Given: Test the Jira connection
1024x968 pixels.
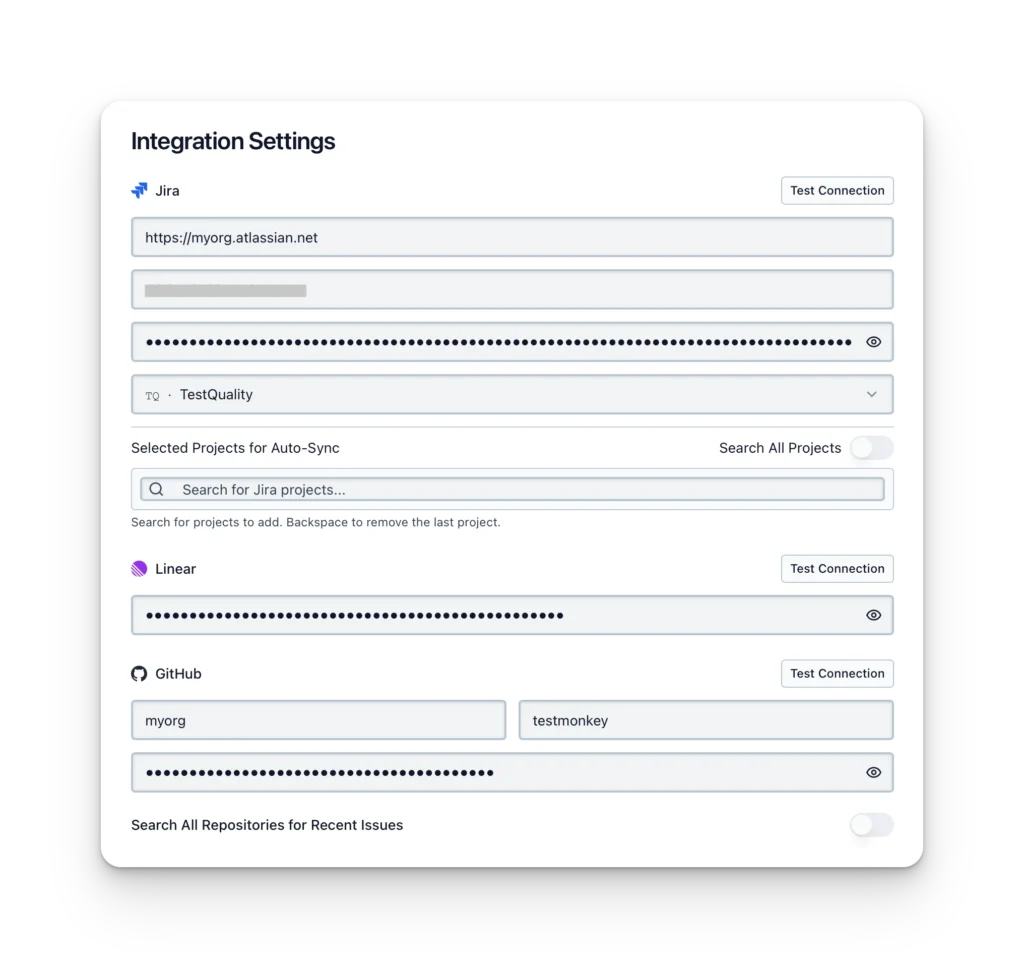Looking at the screenshot, I should (837, 190).
